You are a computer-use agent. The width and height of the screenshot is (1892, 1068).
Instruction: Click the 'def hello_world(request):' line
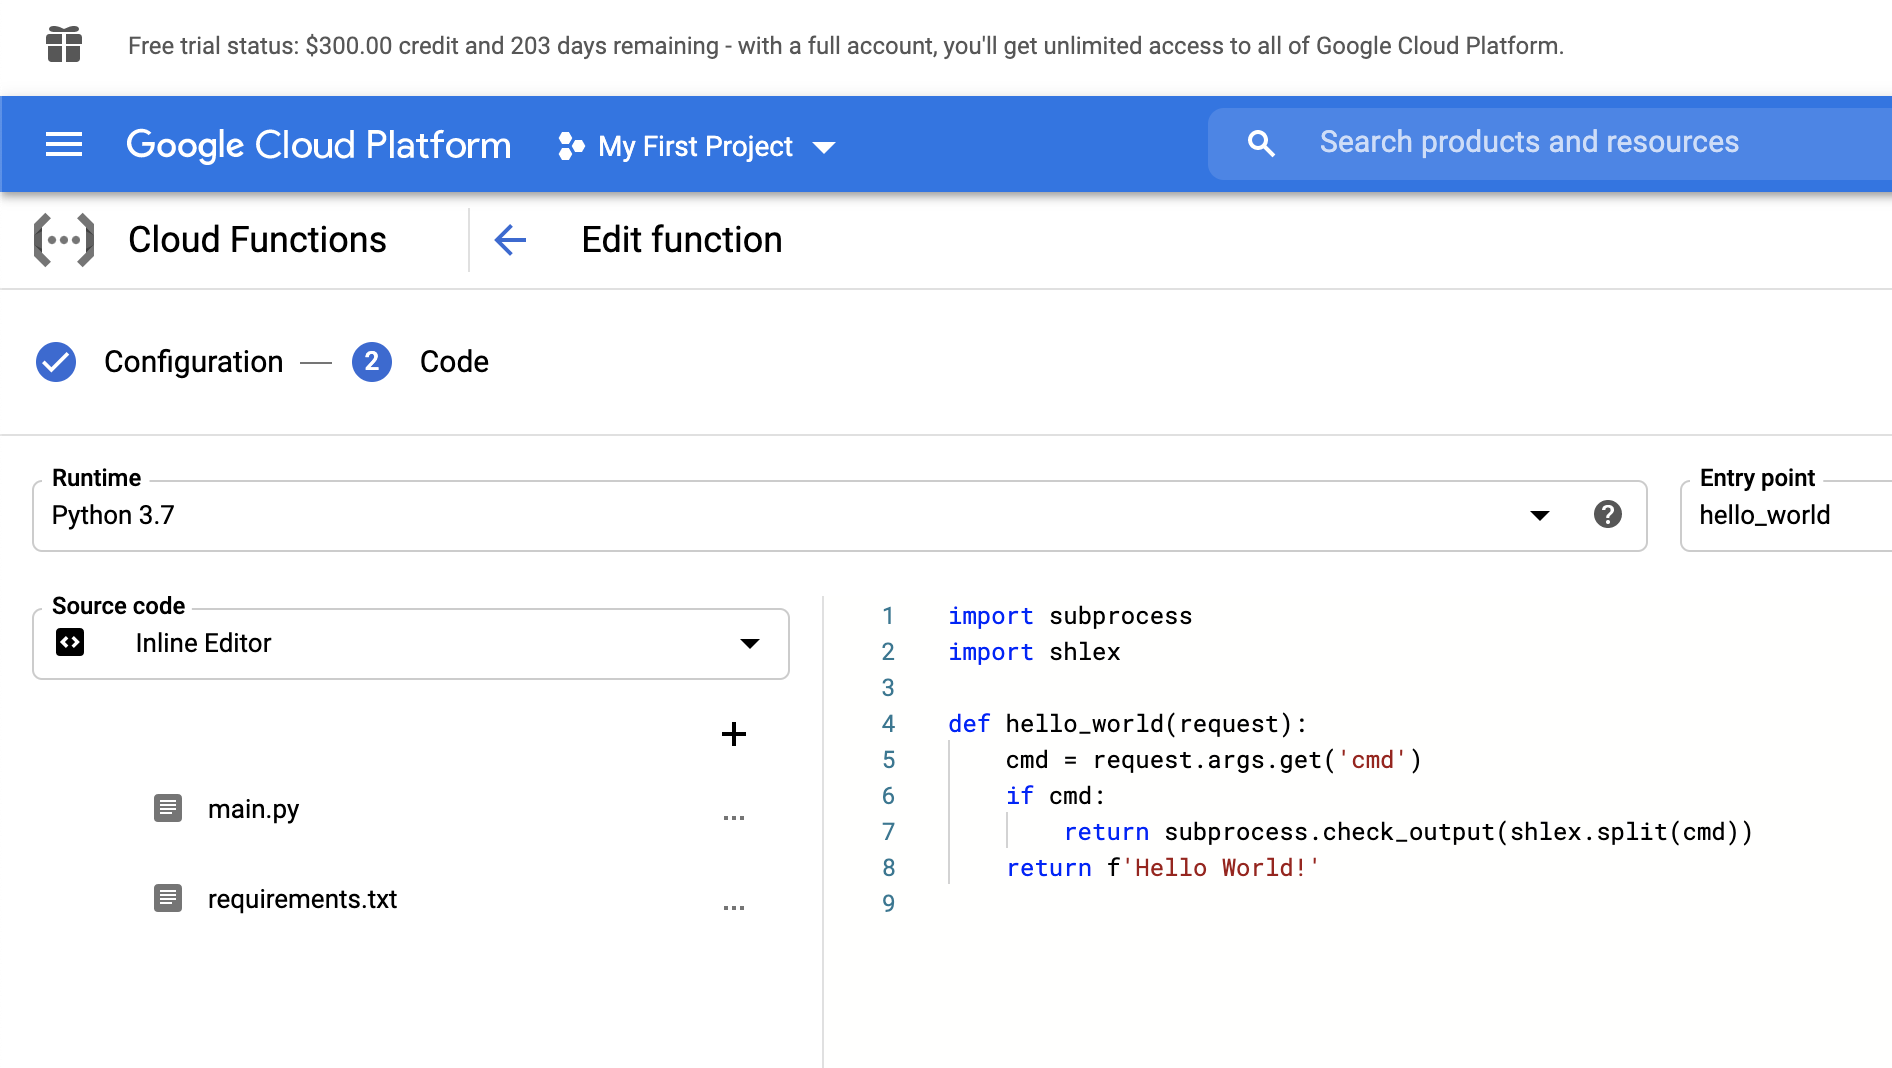pos(1127,724)
